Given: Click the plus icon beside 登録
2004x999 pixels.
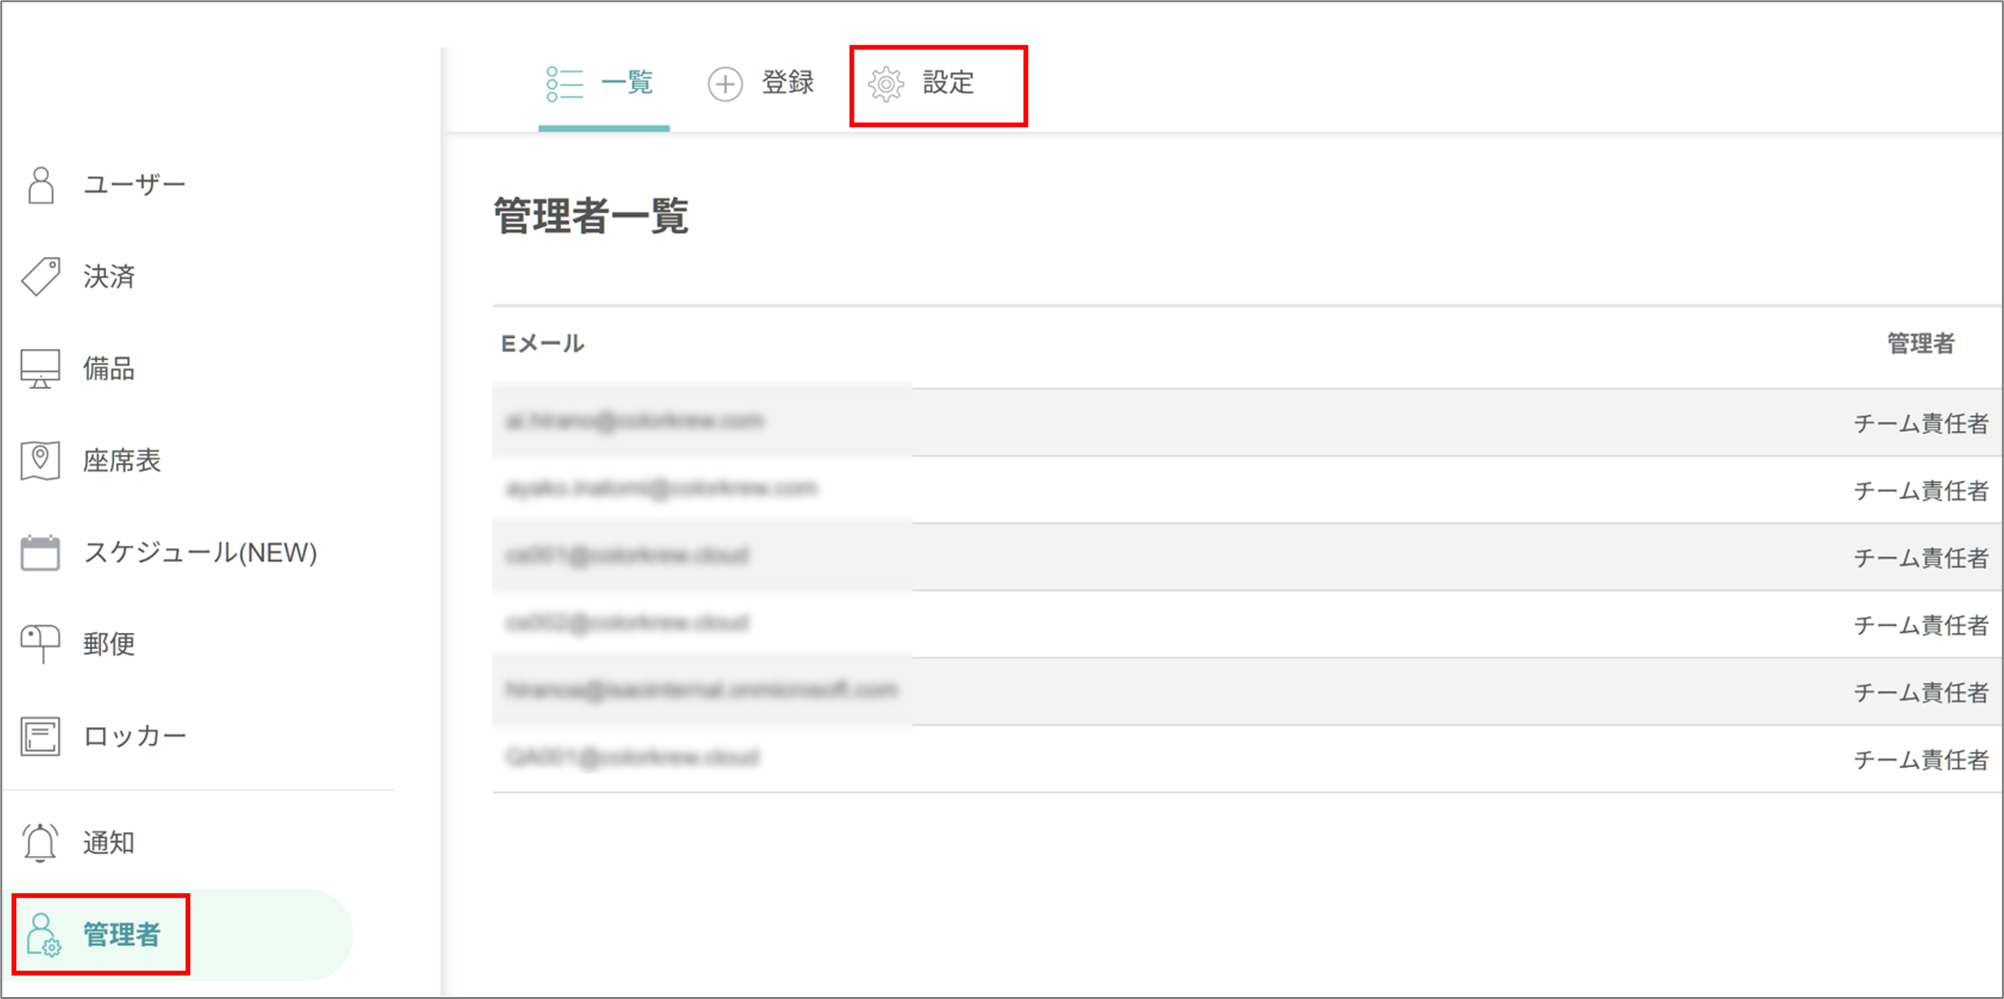Looking at the screenshot, I should pyautogui.click(x=725, y=84).
